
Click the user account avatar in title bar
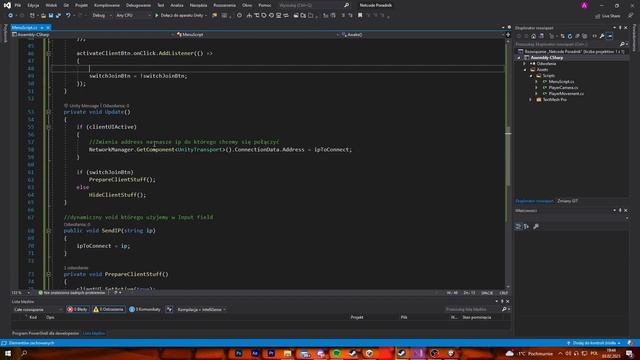coord(584,5)
